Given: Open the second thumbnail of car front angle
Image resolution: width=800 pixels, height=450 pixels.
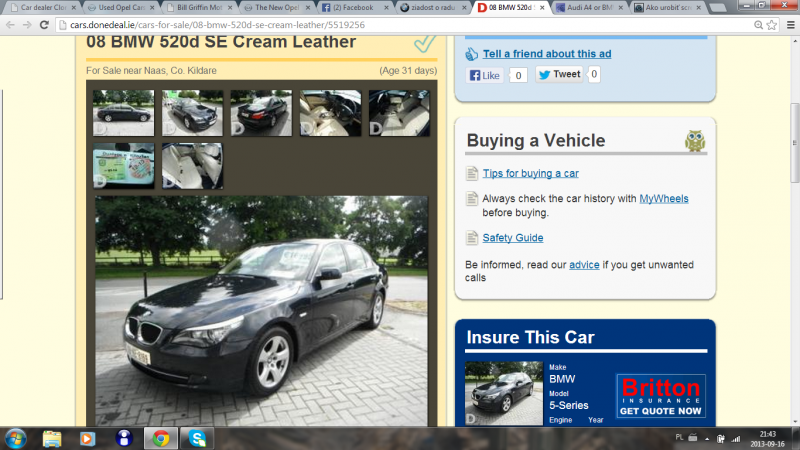Looking at the screenshot, I should point(192,113).
